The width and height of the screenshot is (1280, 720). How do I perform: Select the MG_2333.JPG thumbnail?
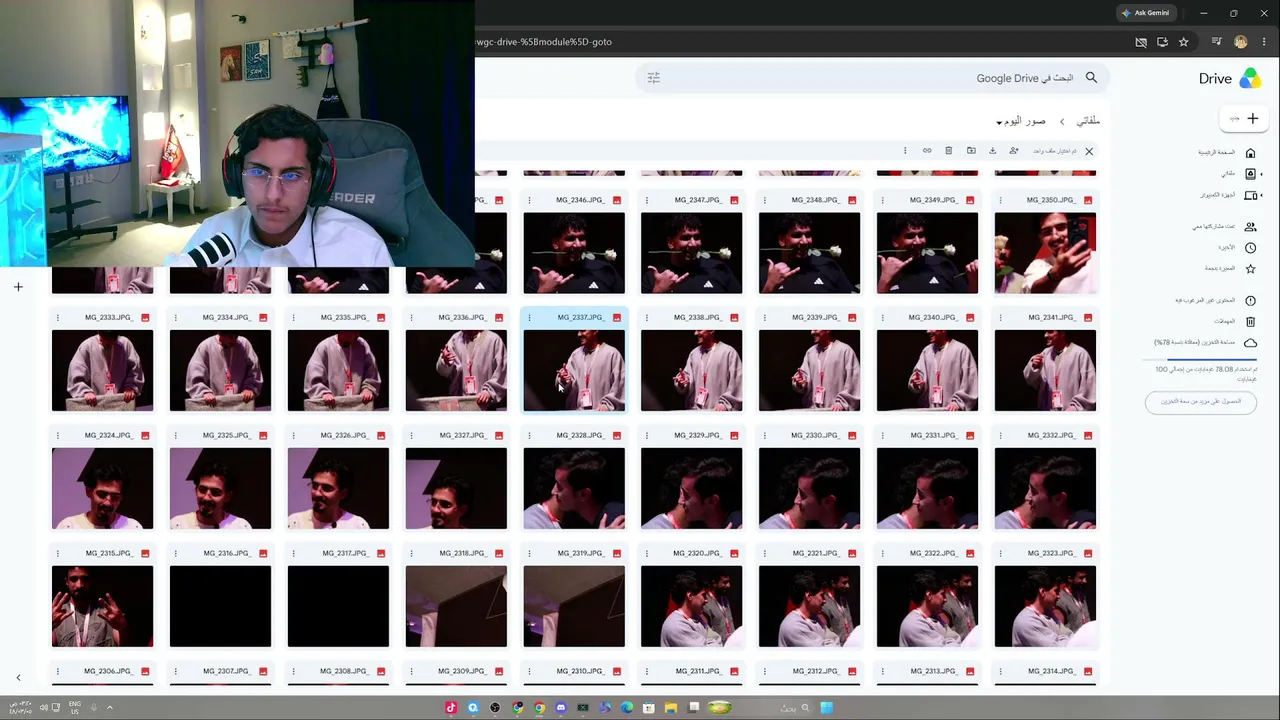[102, 371]
